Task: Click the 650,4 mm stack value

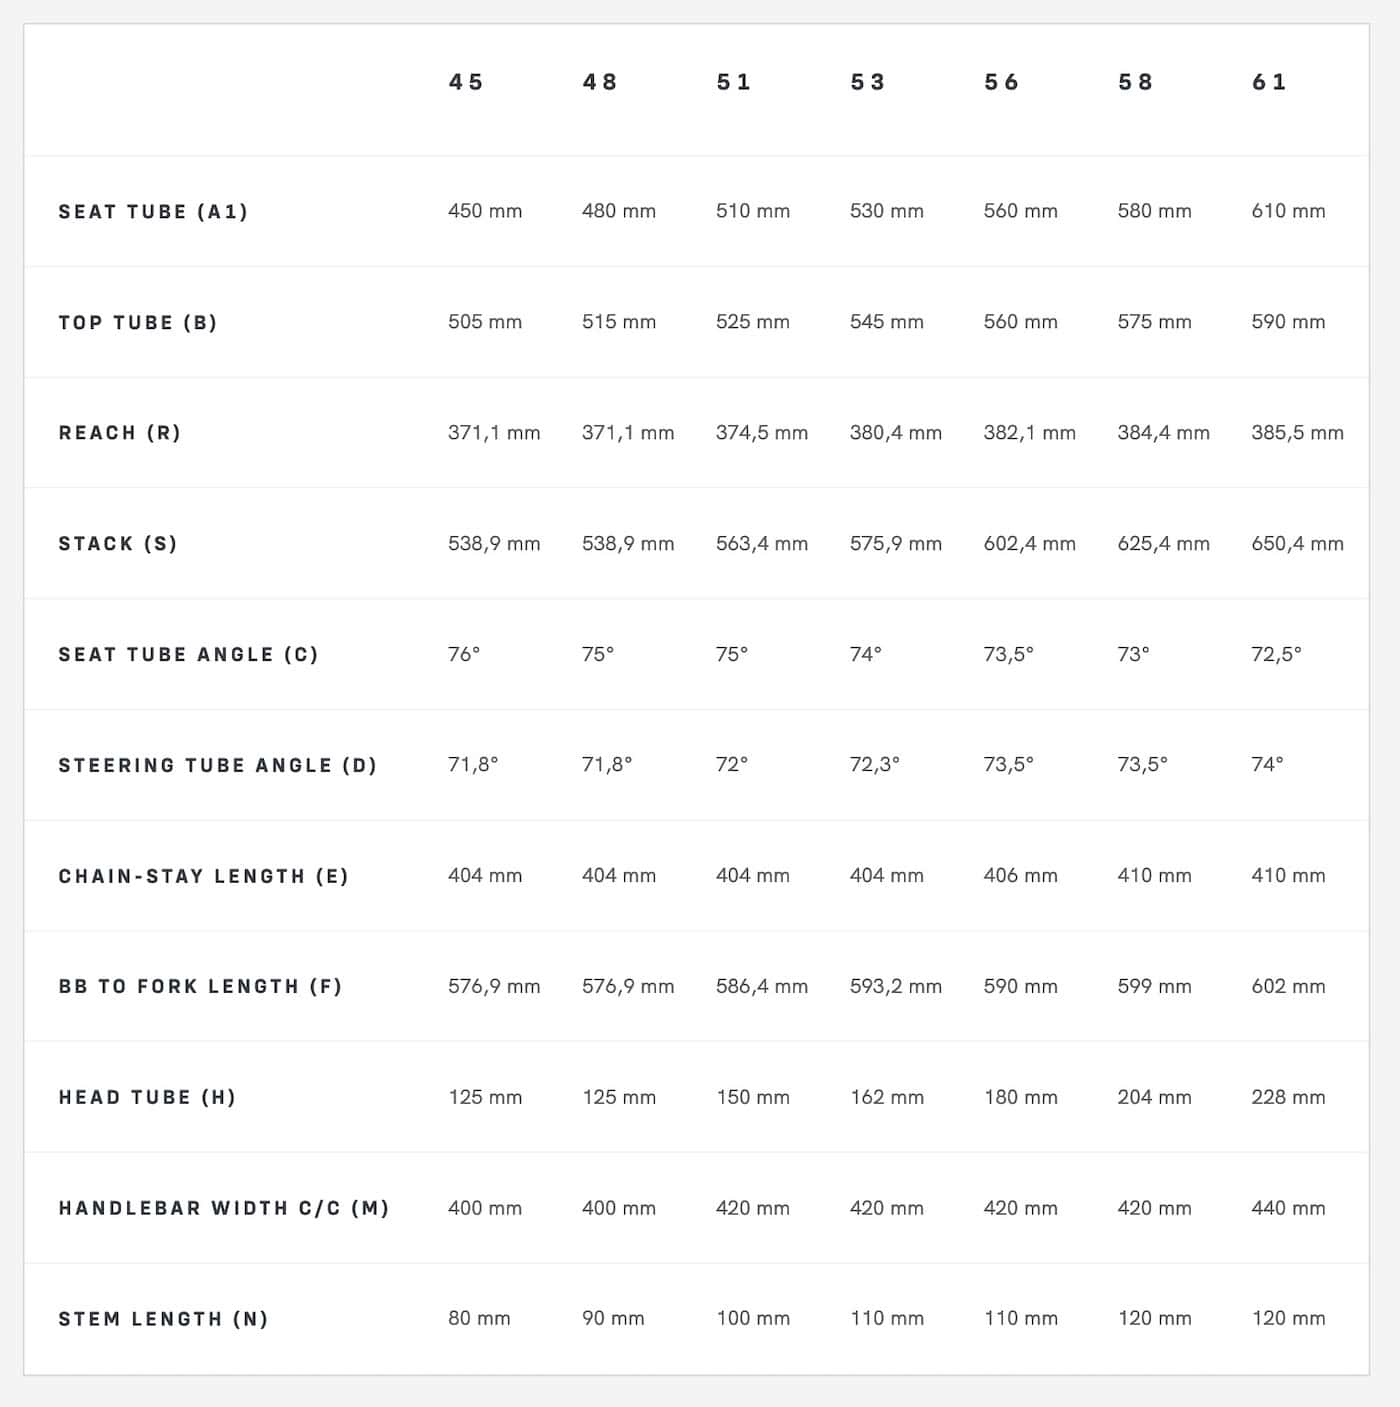Action: pos(1297,544)
